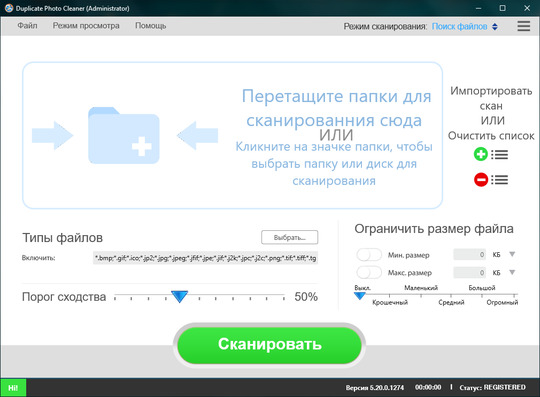The width and height of the screenshot is (540, 397).
Task: Click the Макс. размер value field
Action: (469, 273)
